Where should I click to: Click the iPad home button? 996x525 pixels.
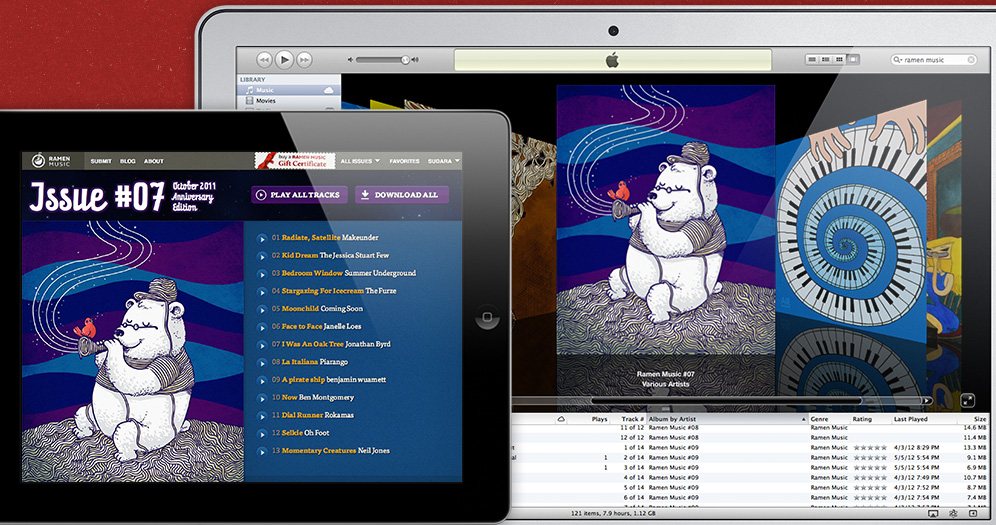pos(487,317)
